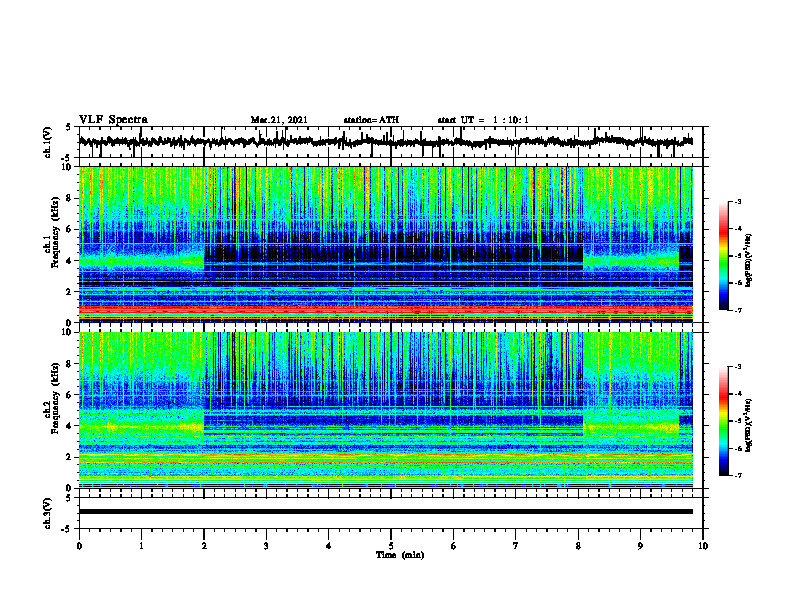The width and height of the screenshot is (792, 612).
Task: Click the ch.1 colorbar "log(PSD)(V²/Hz)" label
Action: point(749,261)
